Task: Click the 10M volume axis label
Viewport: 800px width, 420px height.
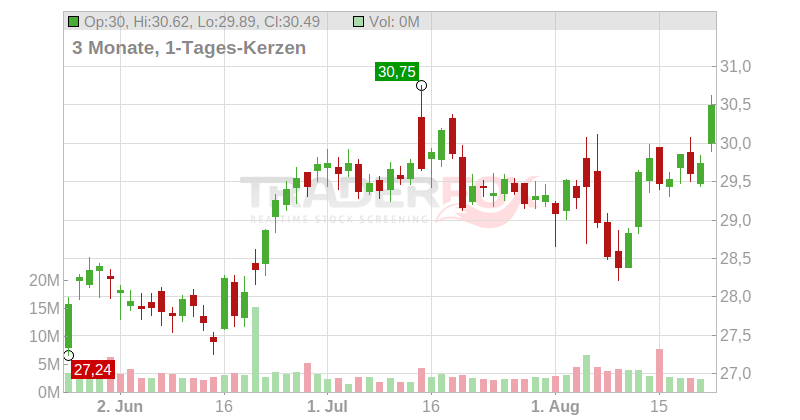Action: (44, 336)
